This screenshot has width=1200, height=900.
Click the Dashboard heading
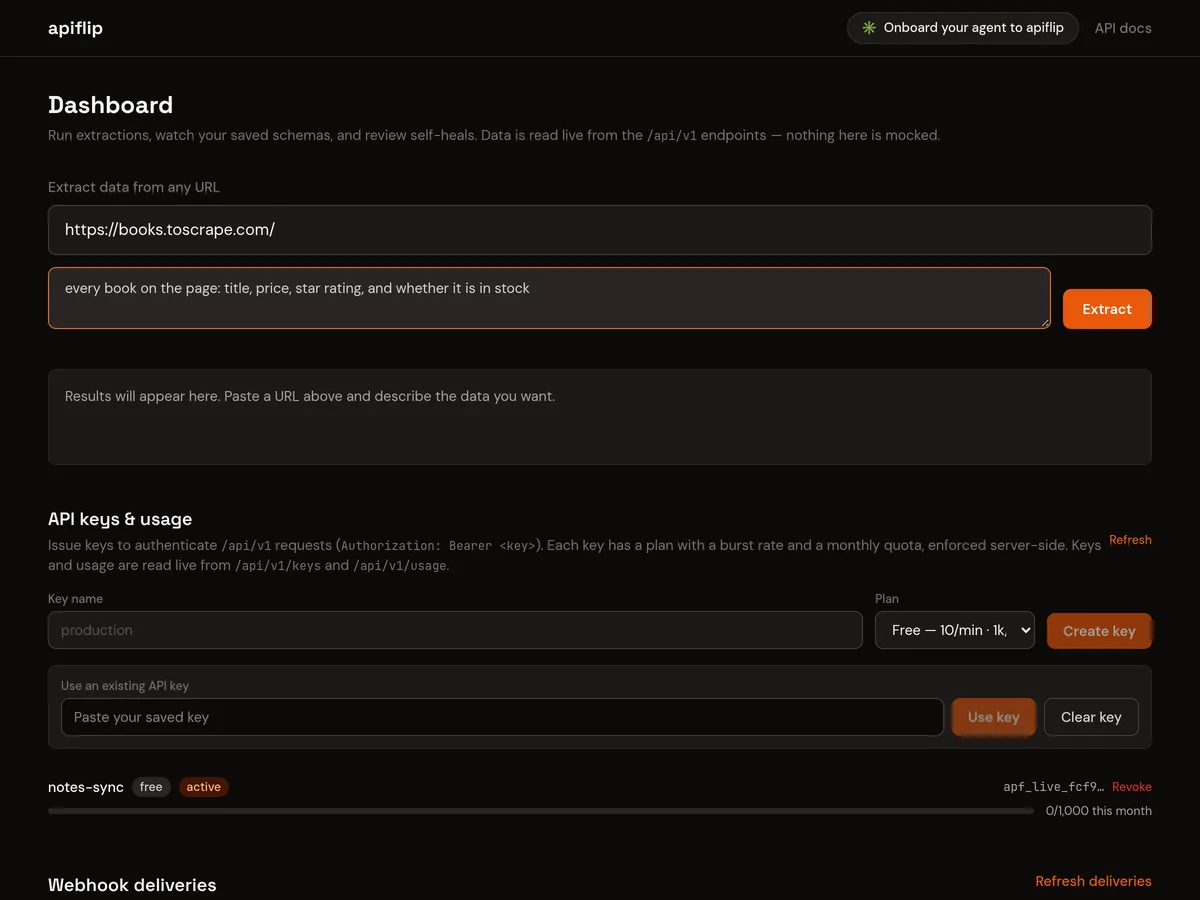110,105
